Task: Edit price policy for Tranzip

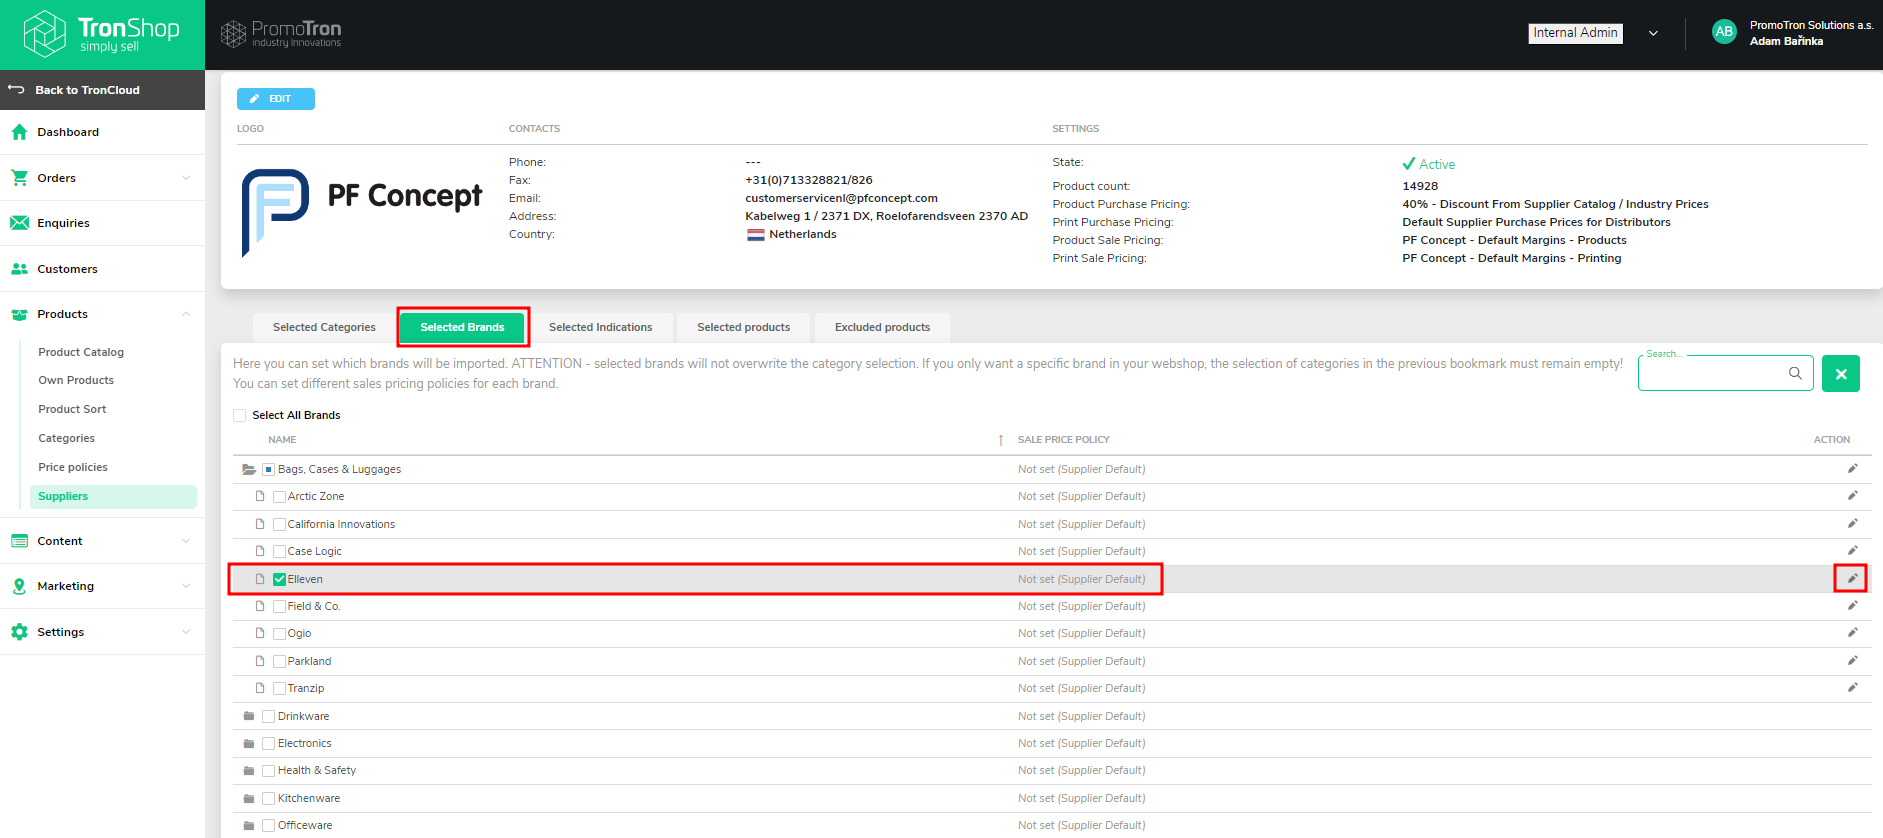Action: [x=1852, y=688]
